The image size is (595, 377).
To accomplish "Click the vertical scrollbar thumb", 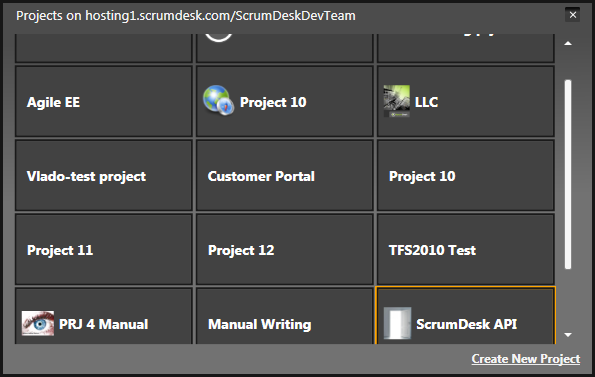I will (x=568, y=174).
